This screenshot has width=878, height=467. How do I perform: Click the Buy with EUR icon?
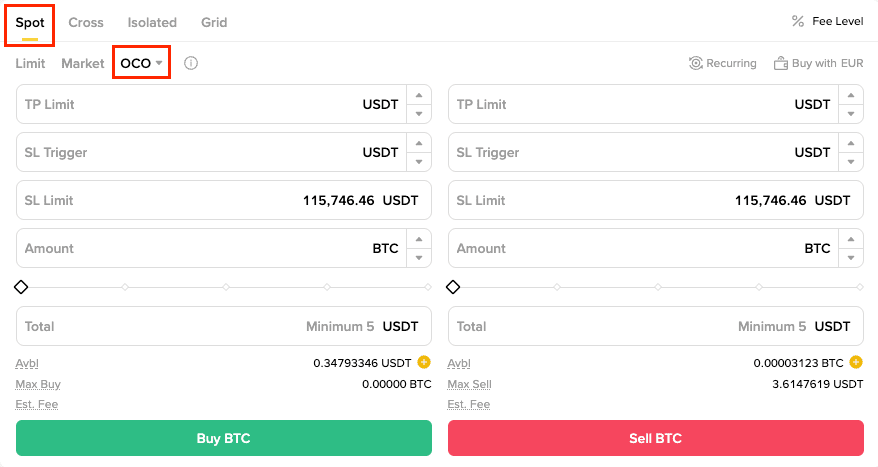click(781, 63)
